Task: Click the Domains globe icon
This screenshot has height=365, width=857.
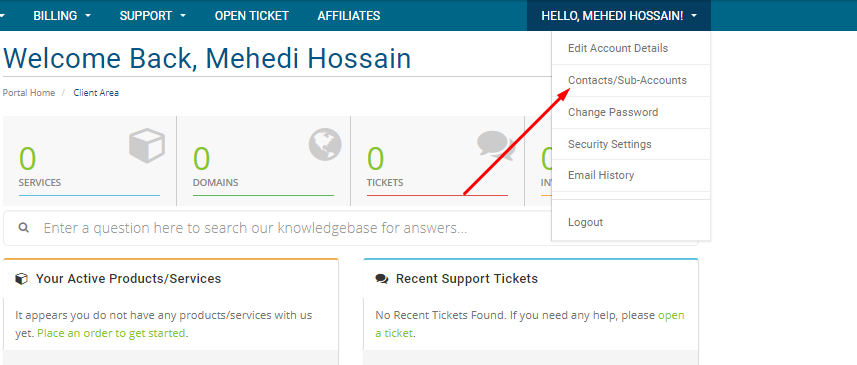Action: pyautogui.click(x=325, y=145)
